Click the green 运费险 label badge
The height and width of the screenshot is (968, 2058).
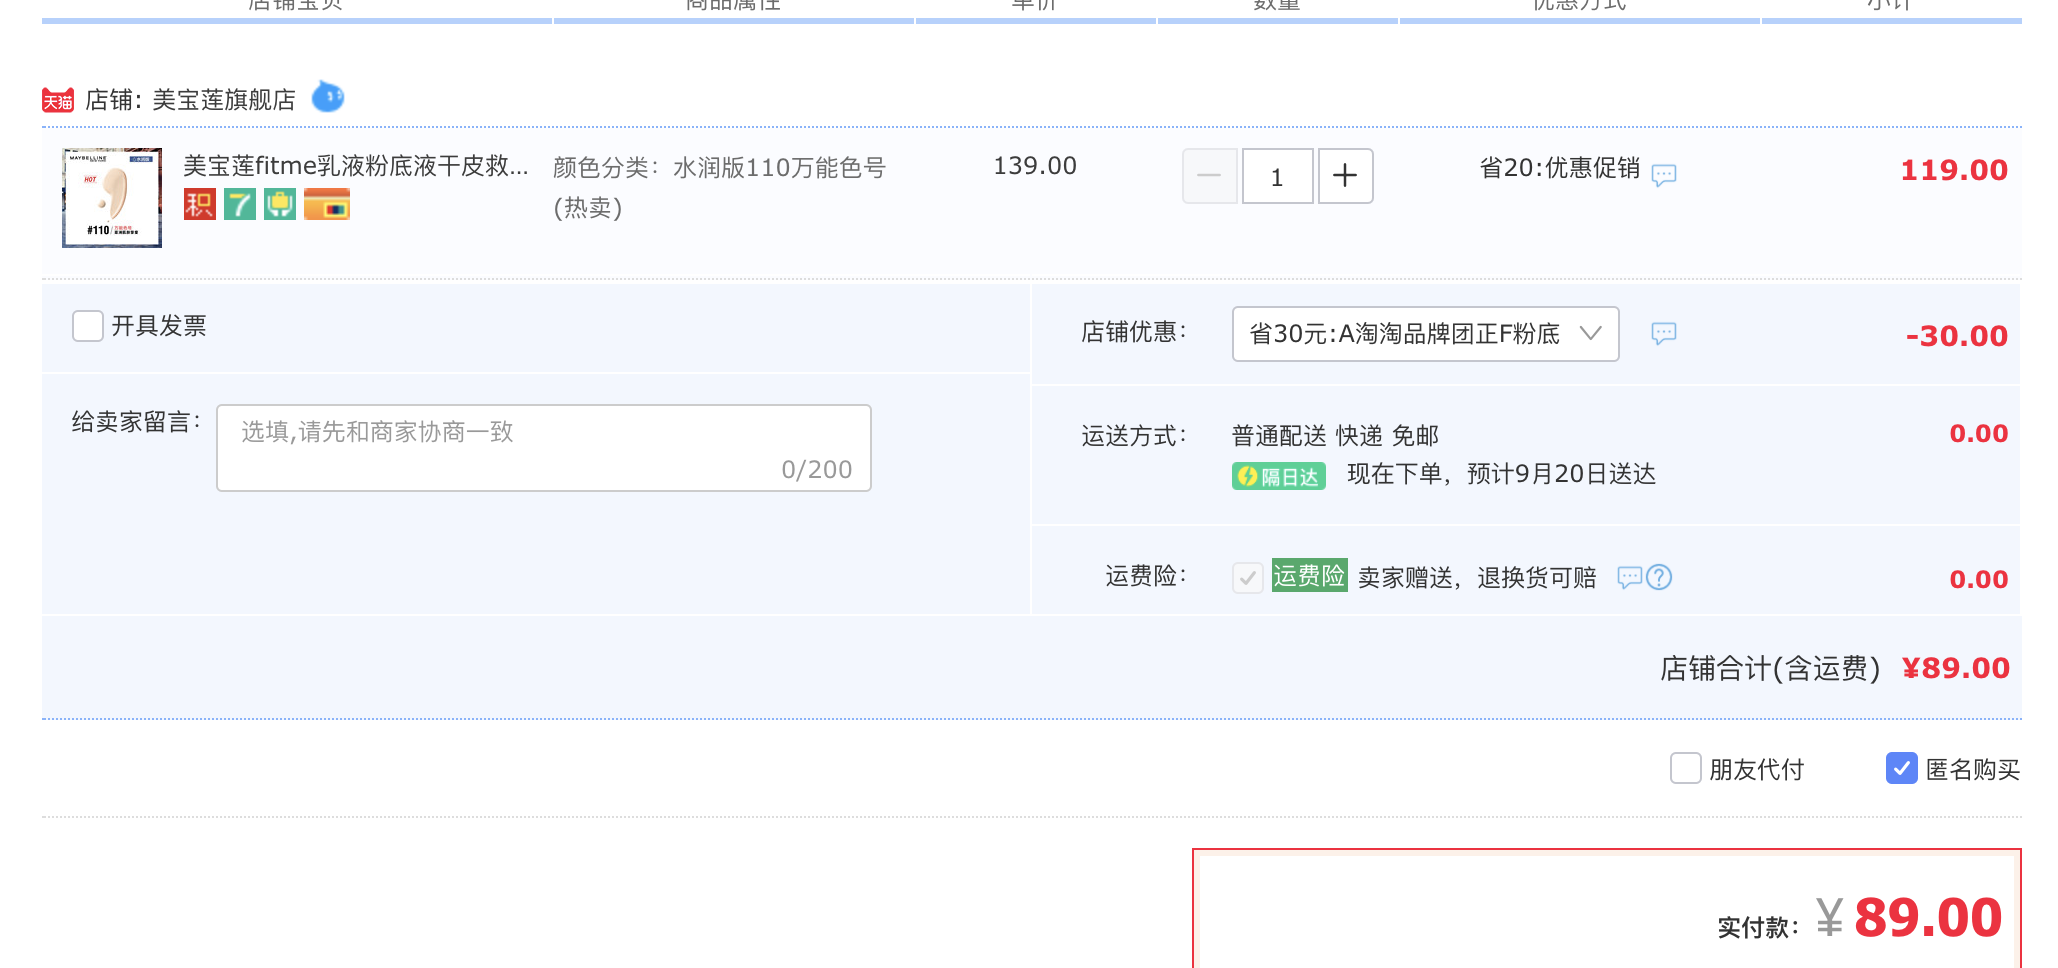point(1309,575)
